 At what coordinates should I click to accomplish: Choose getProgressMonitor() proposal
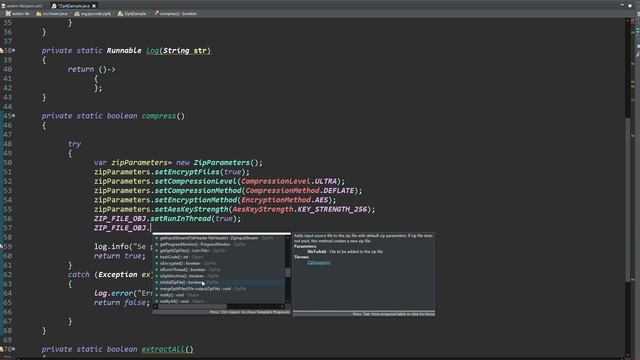[220, 244]
